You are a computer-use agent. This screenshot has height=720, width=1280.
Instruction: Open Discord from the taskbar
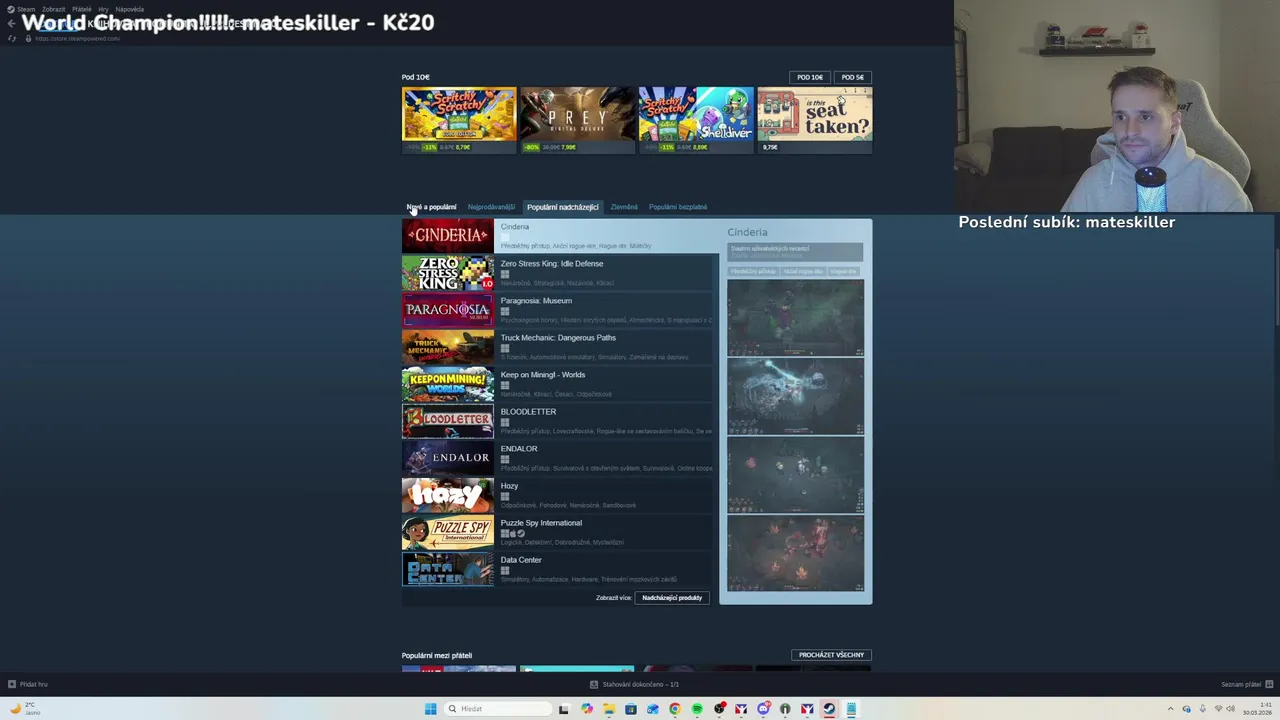point(763,709)
